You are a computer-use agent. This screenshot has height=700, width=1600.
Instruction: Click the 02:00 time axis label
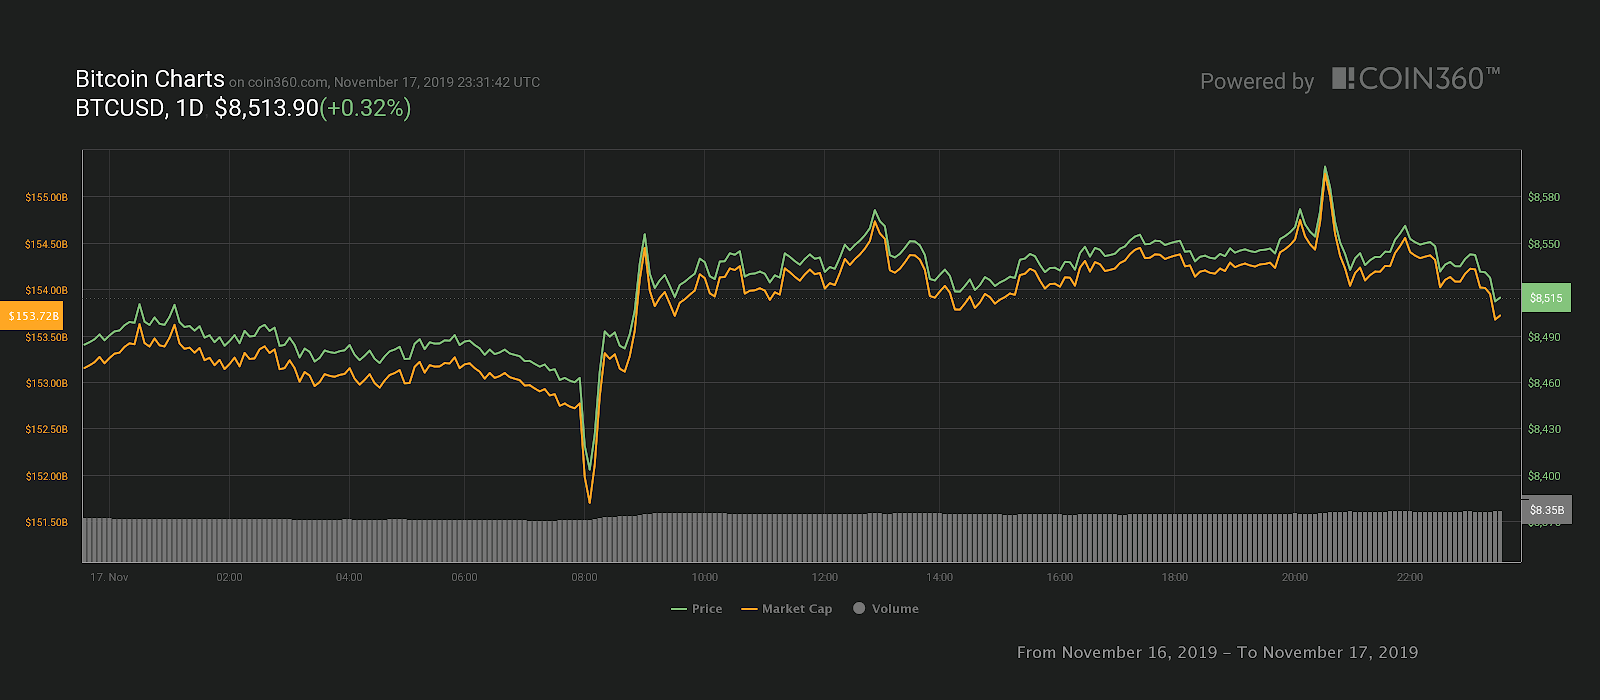(x=229, y=577)
